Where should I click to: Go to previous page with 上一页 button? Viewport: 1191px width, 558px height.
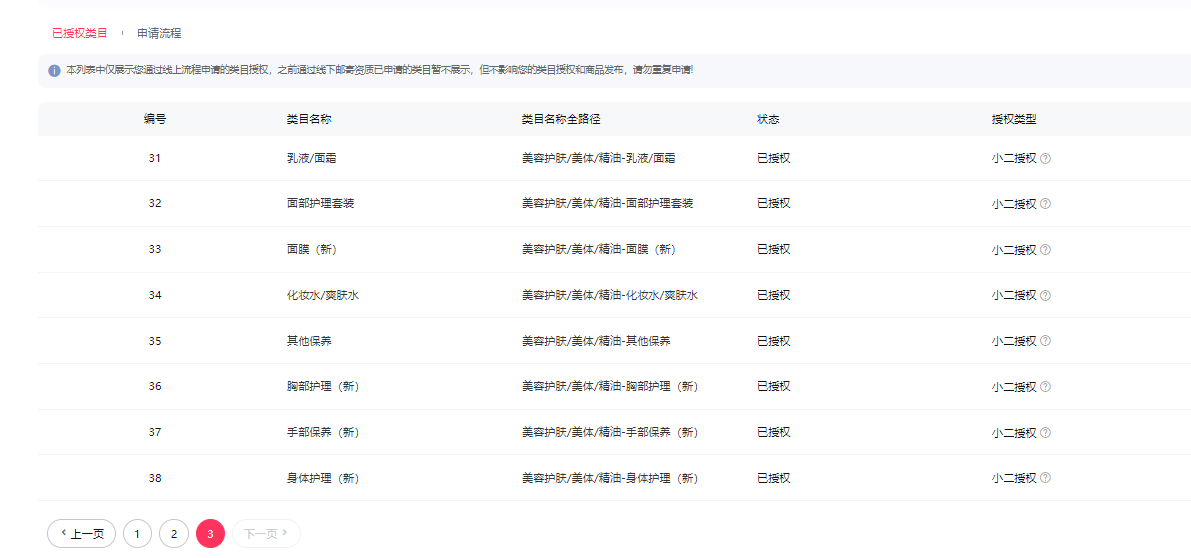coord(82,534)
